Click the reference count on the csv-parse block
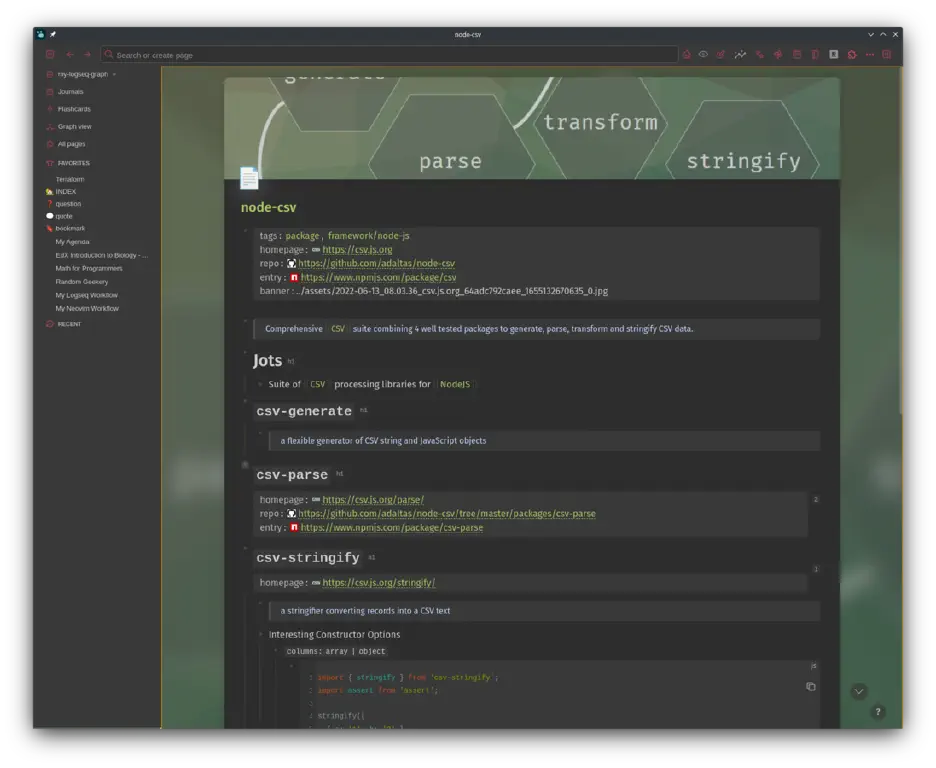The height and width of the screenshot is (768, 936). [x=815, y=499]
